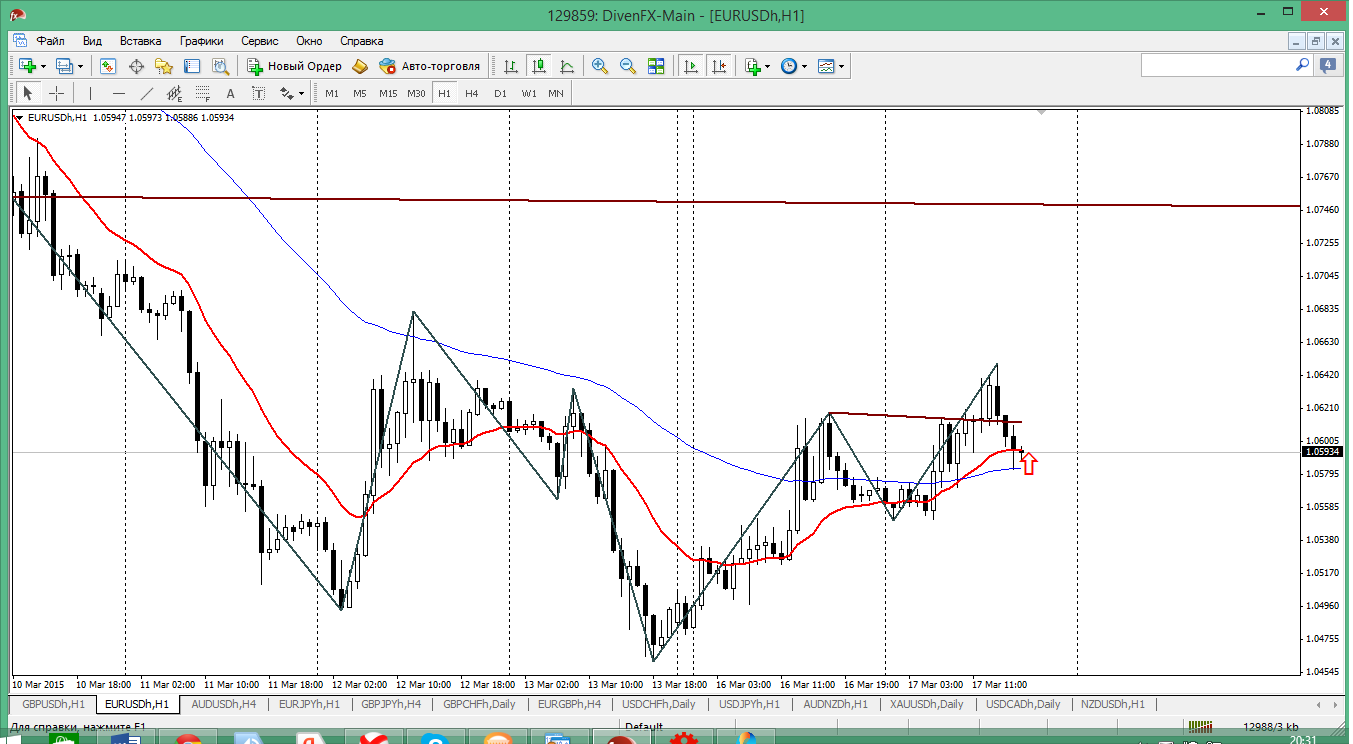
Task: Toggle the Chart Shift button
Action: (x=718, y=66)
